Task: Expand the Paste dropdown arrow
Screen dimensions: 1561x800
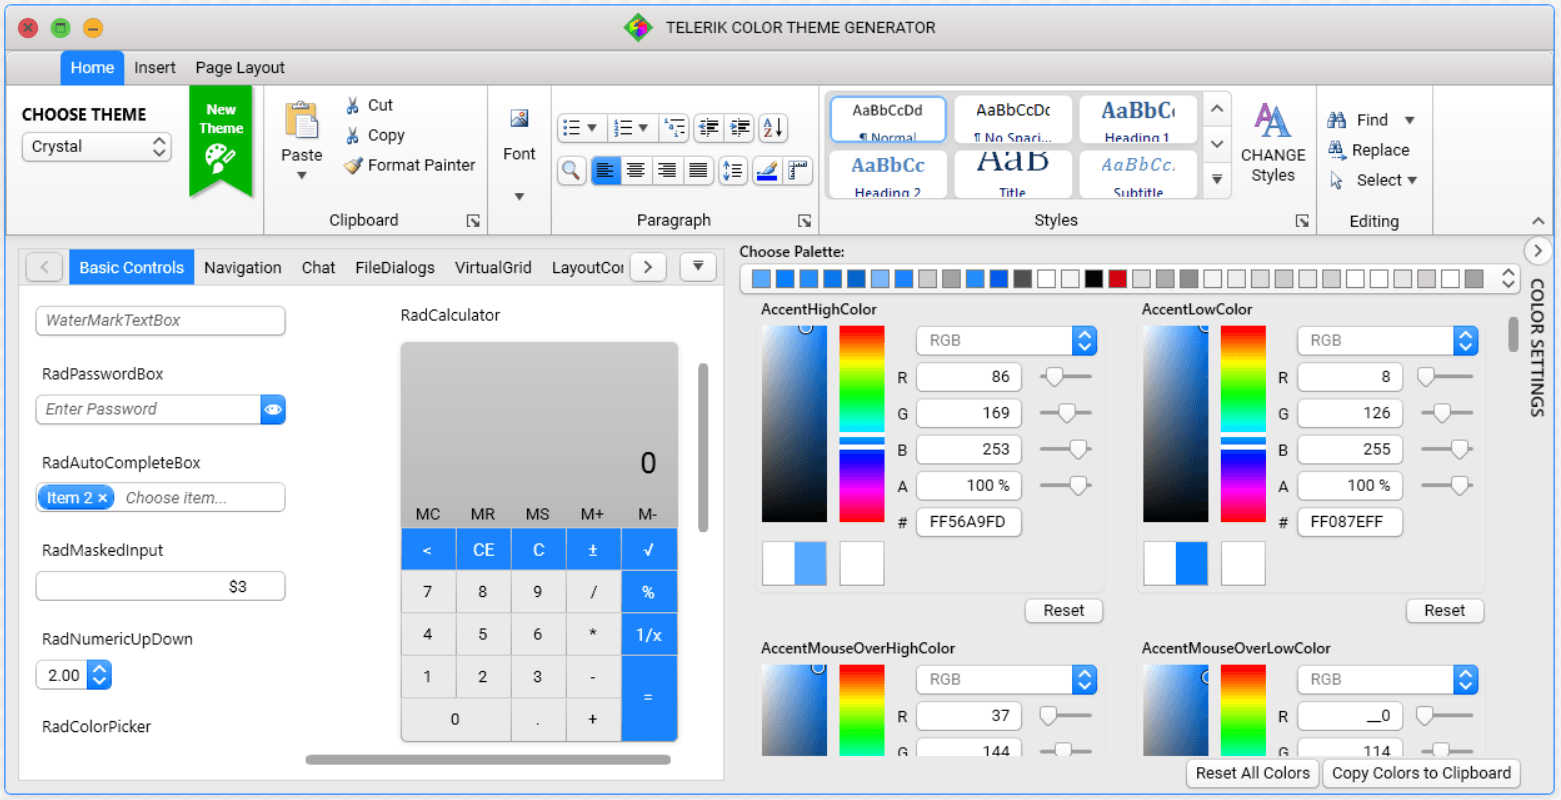Action: (x=301, y=176)
